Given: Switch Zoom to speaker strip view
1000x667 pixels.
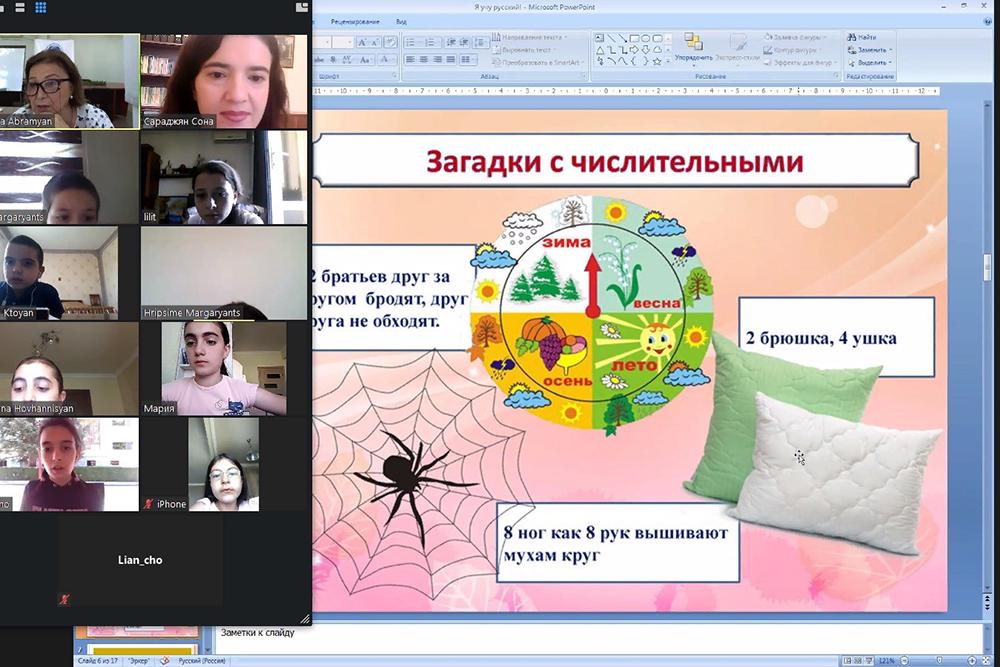Looking at the screenshot, I should pyautogui.click(x=20, y=8).
